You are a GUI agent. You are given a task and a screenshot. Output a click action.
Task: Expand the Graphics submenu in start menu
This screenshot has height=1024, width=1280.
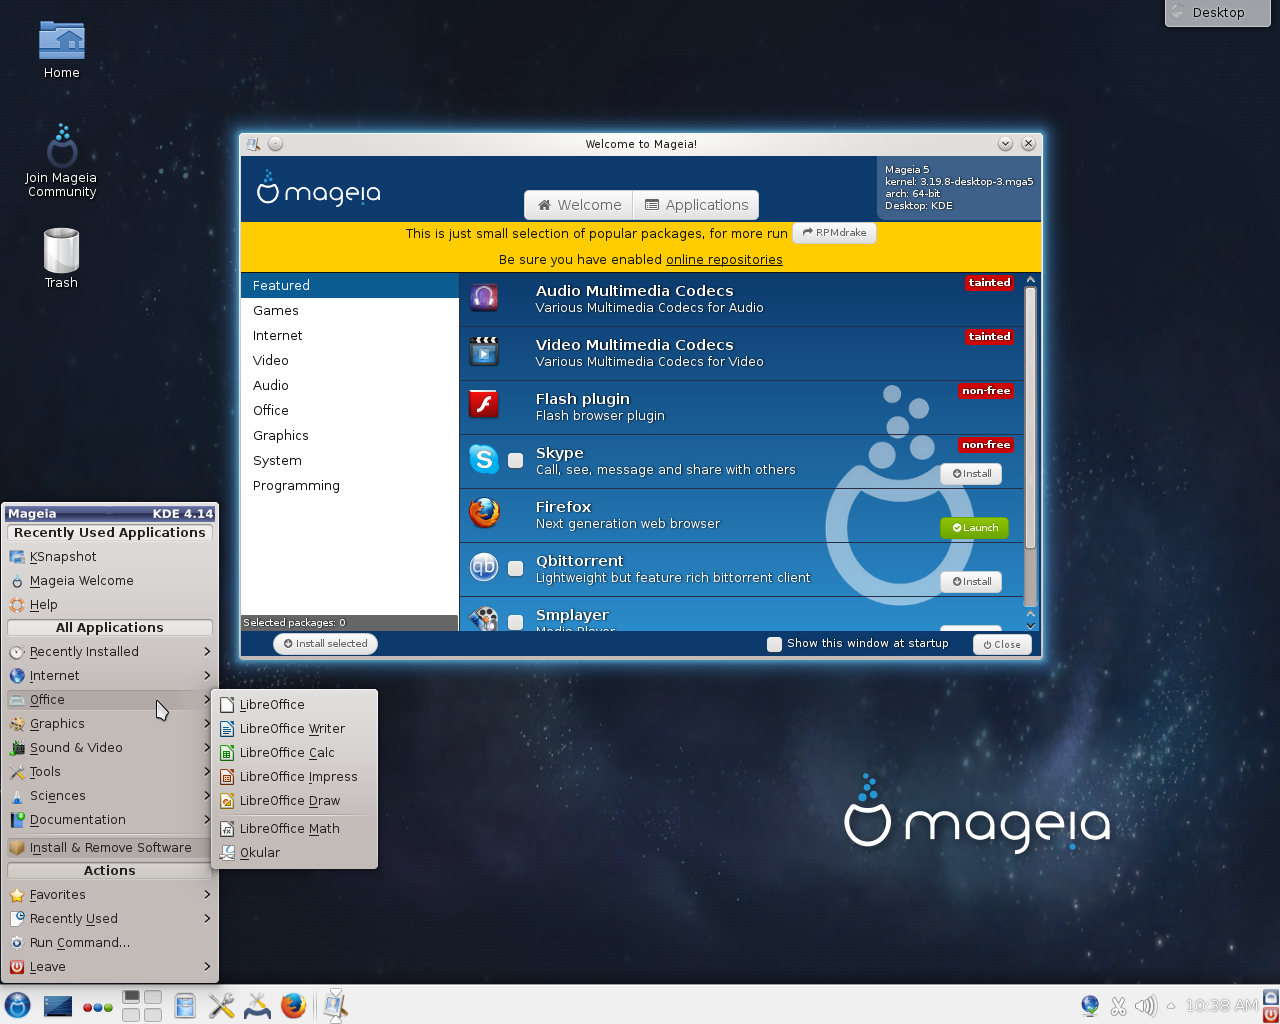pyautogui.click(x=110, y=724)
